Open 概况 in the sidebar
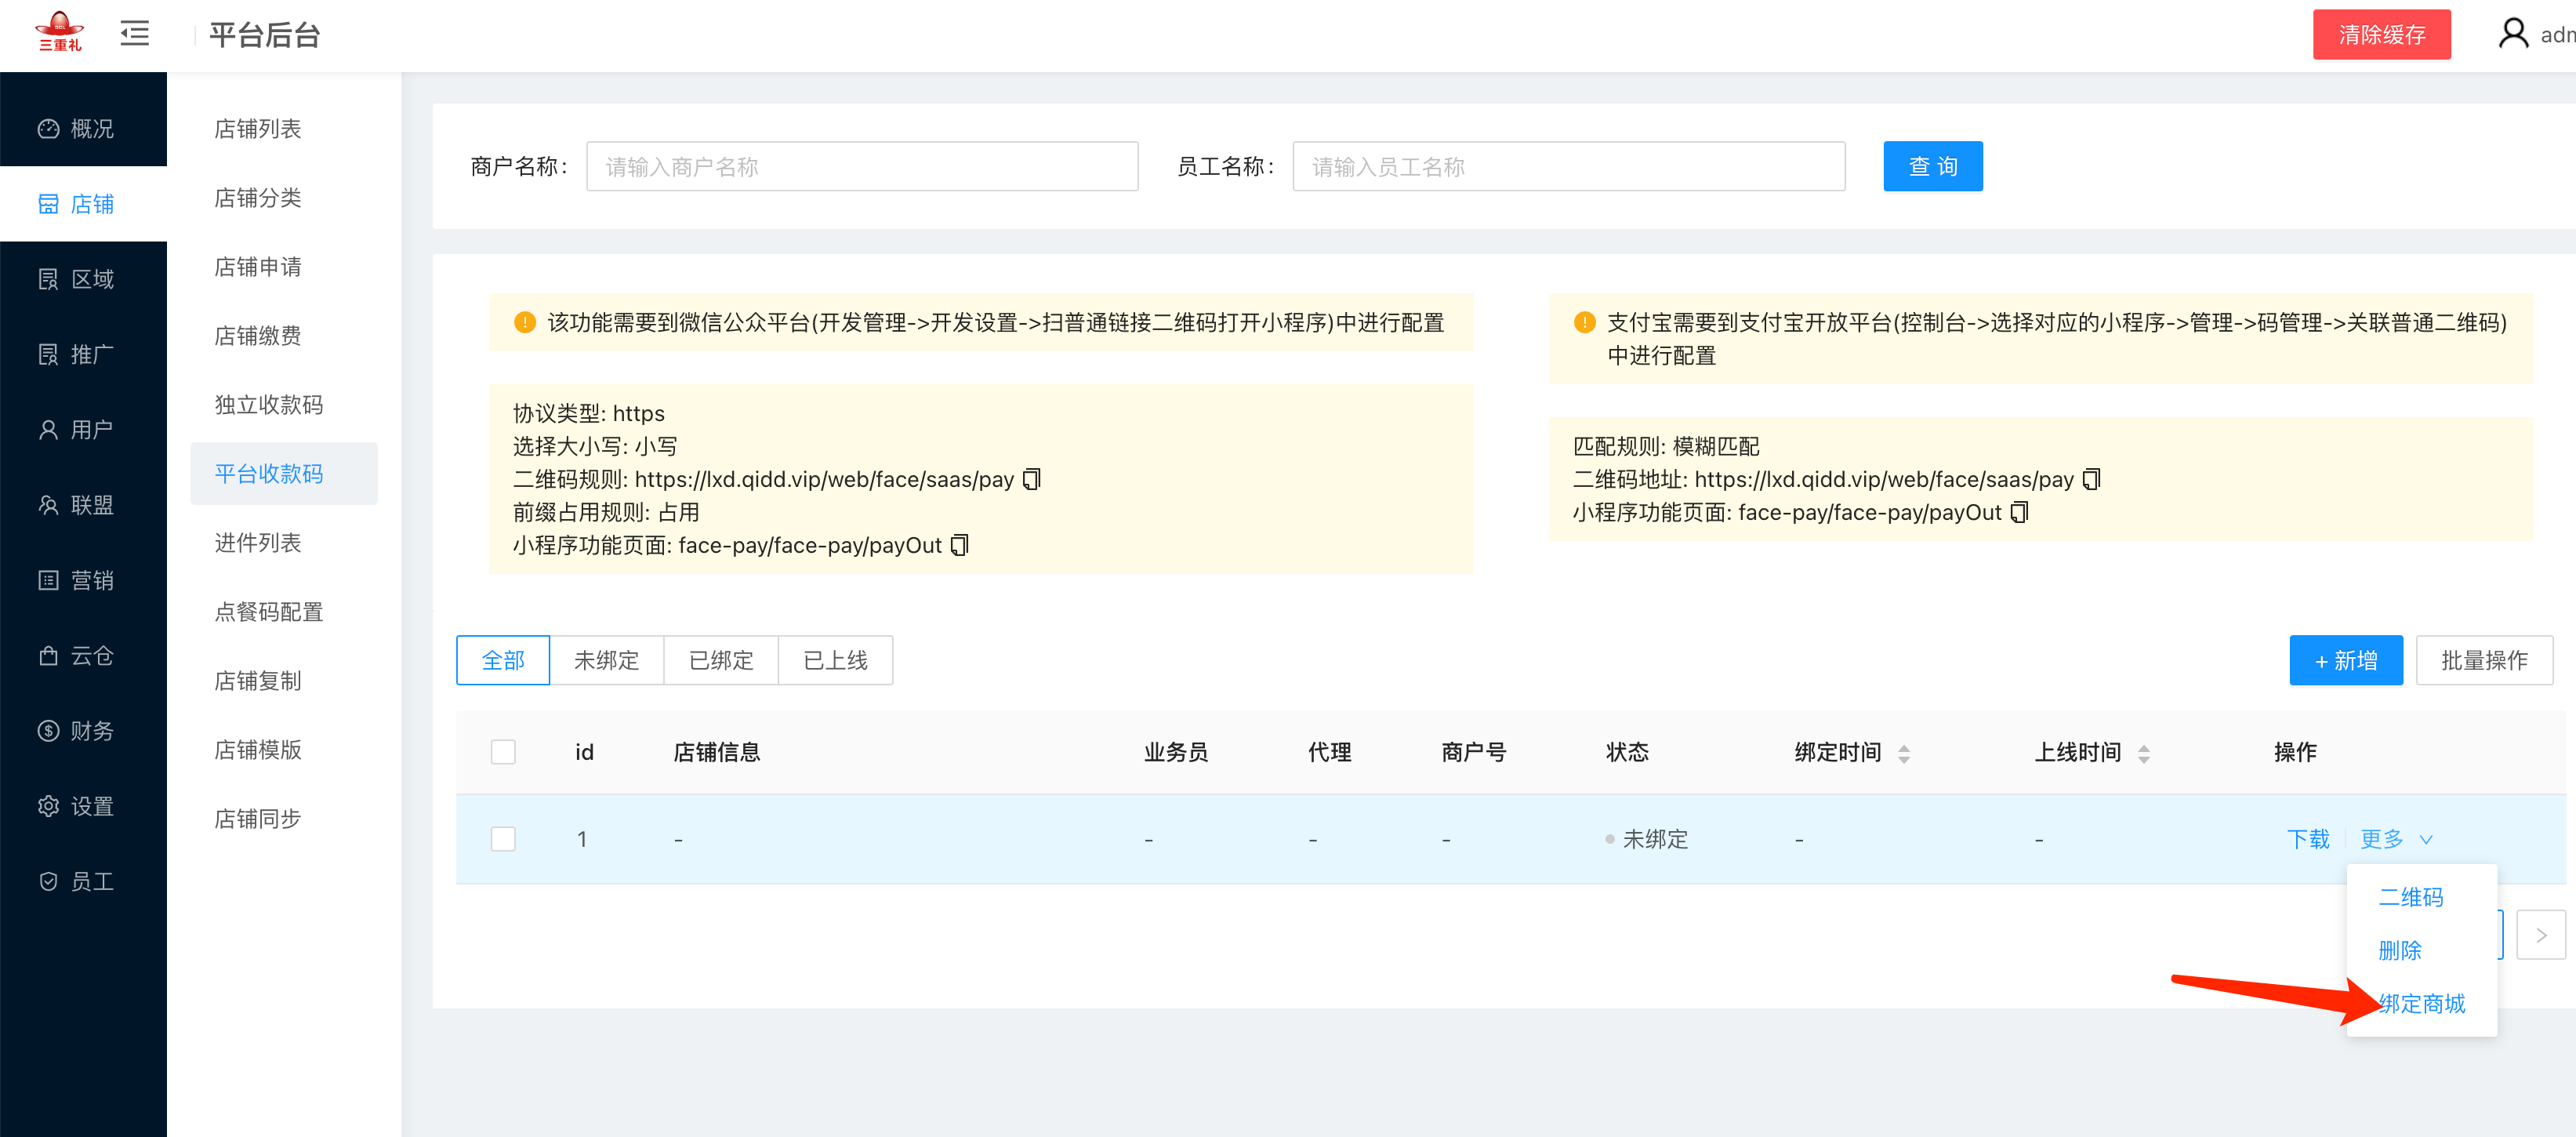Viewport: 2576px width, 1137px height. pyautogui.click(x=83, y=129)
